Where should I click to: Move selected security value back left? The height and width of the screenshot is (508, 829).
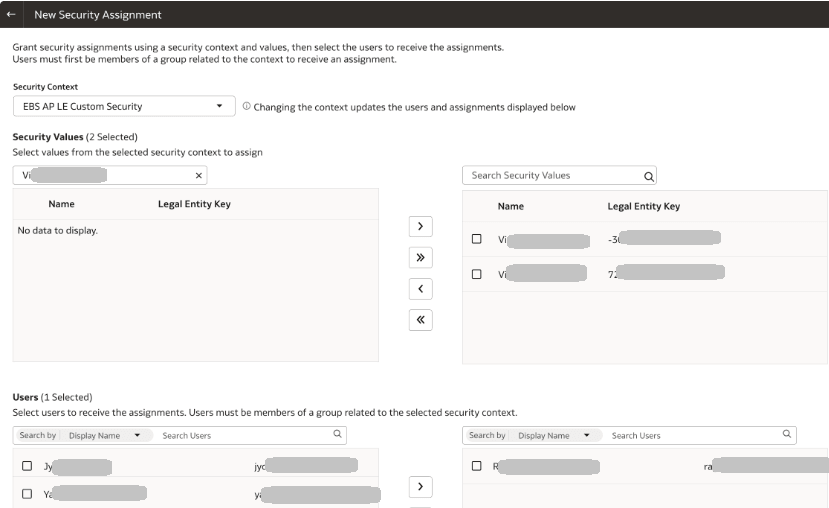[x=420, y=289]
